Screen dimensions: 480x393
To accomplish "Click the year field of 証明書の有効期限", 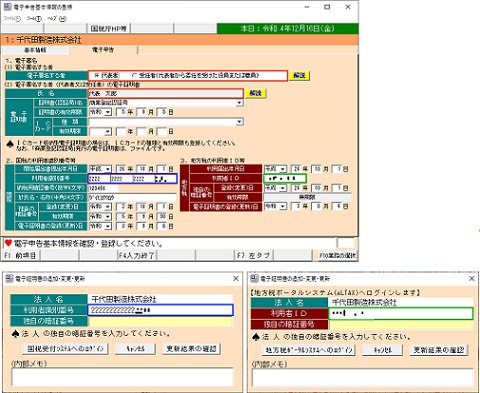I will tap(121, 112).
